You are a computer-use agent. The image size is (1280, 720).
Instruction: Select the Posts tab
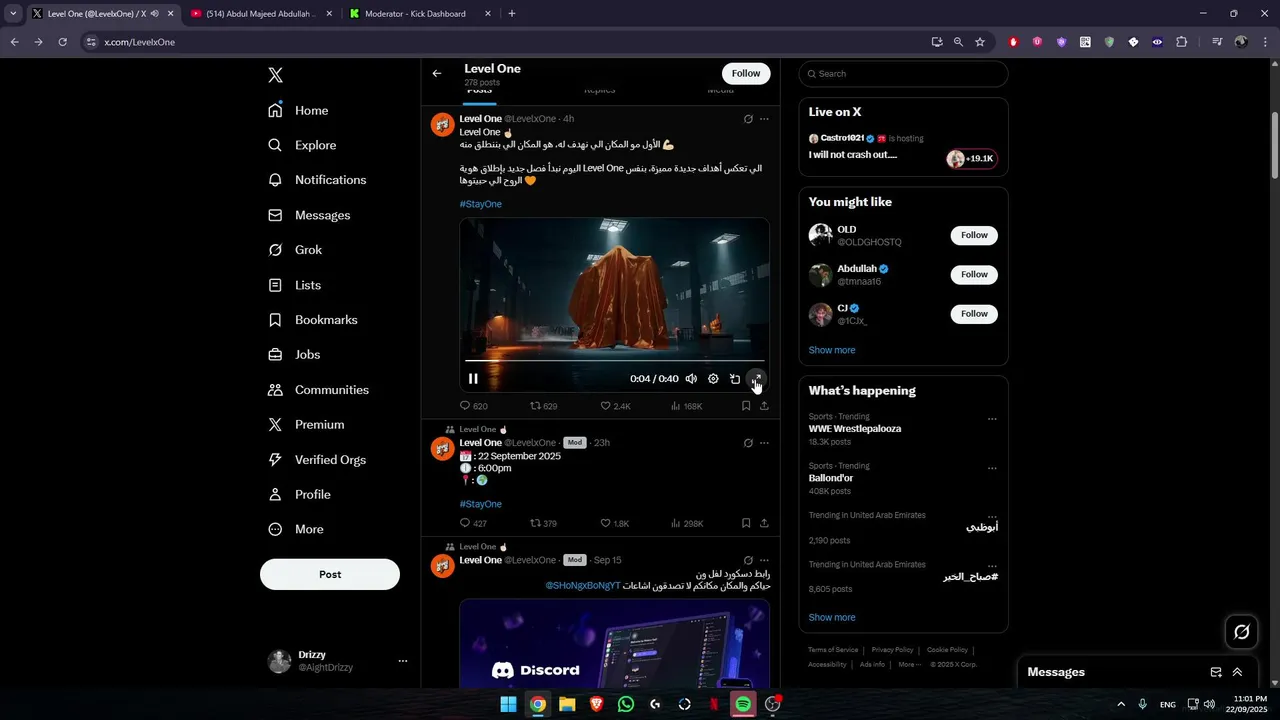(479, 92)
